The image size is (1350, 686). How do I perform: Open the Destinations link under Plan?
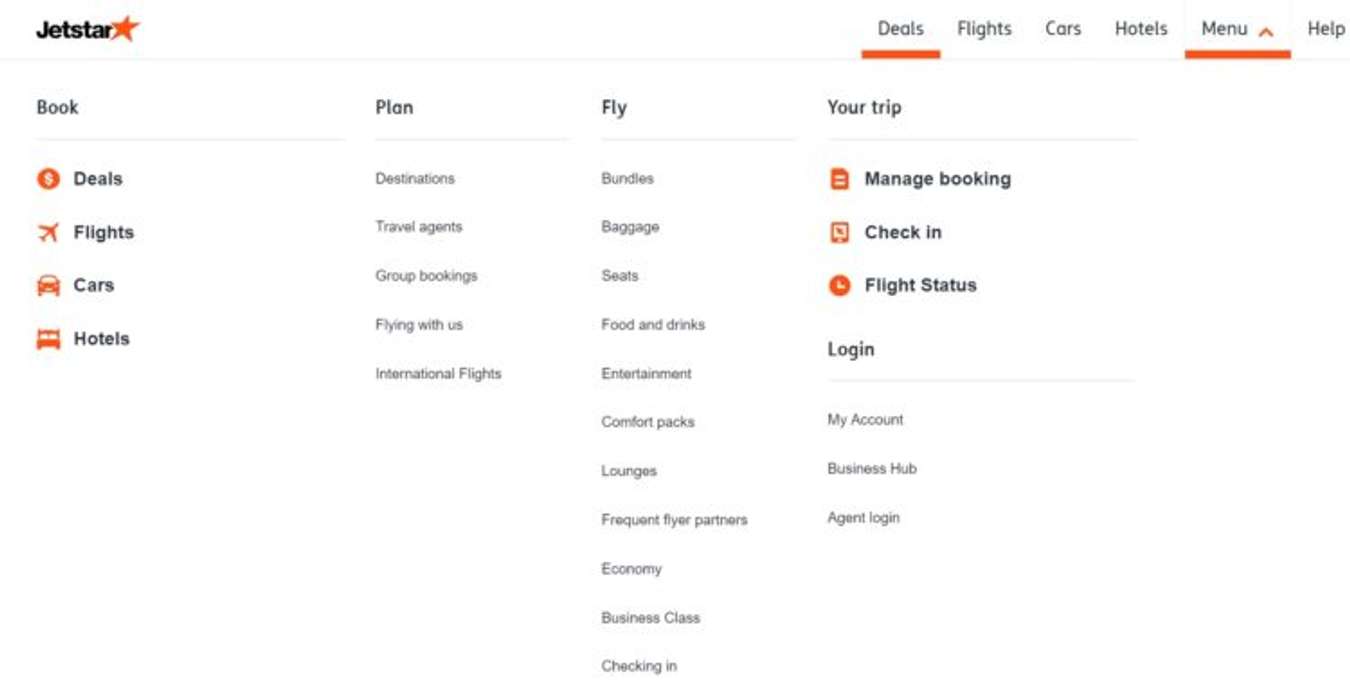[414, 178]
